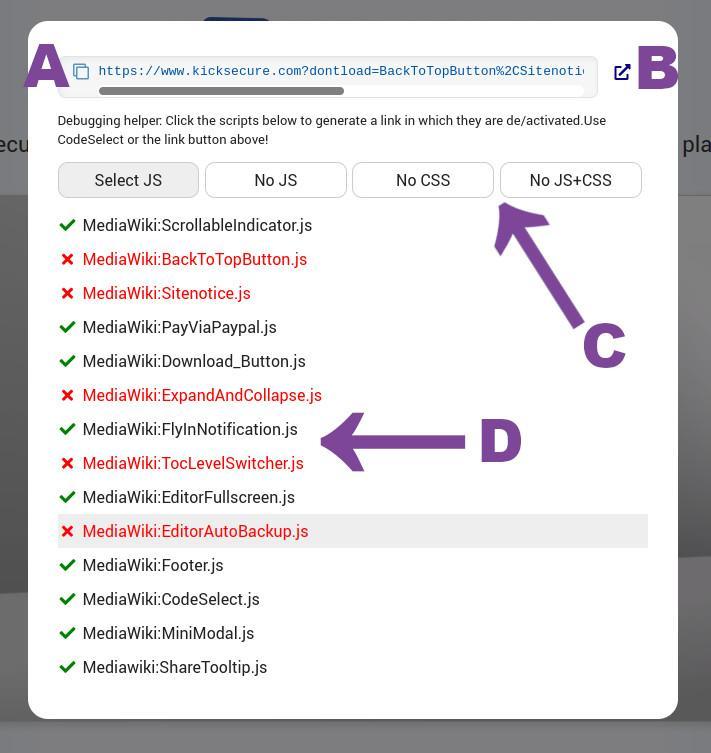Toggle MediaWiki:EditorFullscreen.js script

tap(189, 498)
